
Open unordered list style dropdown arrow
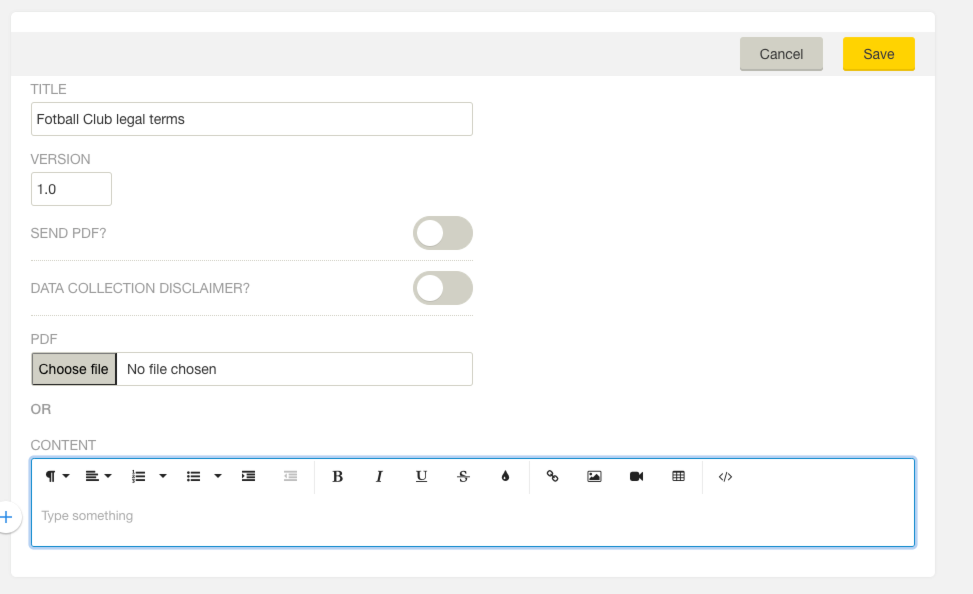point(218,476)
